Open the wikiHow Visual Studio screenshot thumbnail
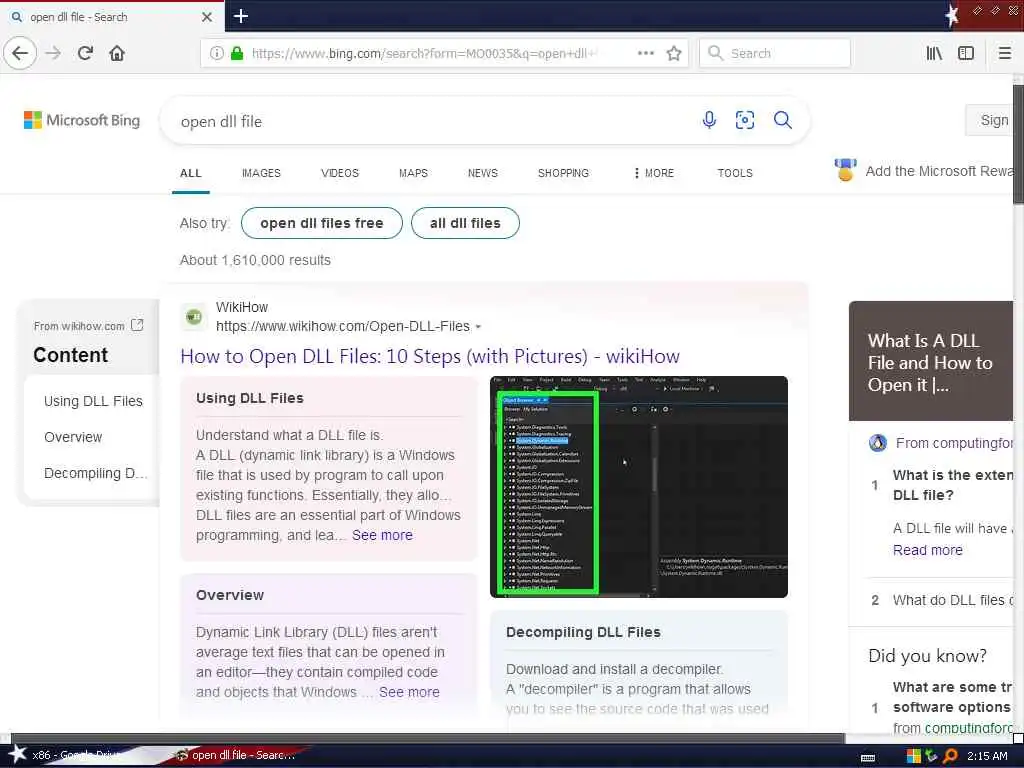Viewport: 1024px width, 768px height. (639, 487)
